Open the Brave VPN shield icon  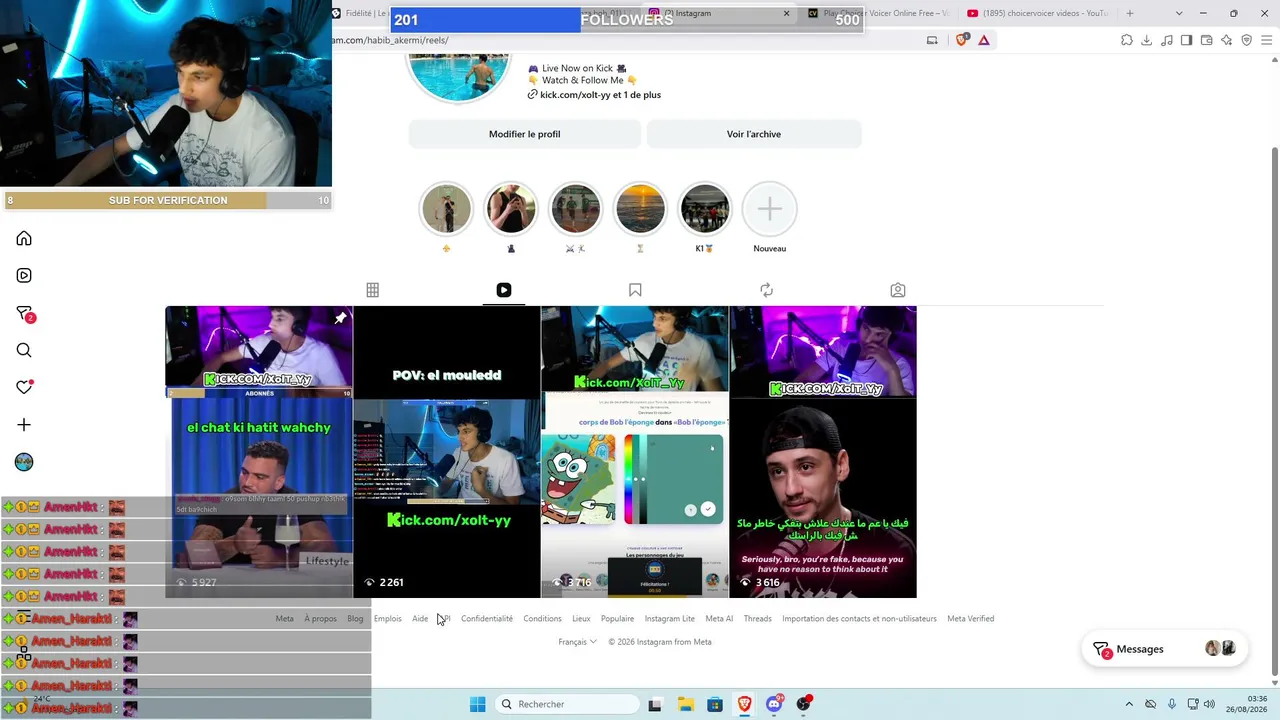1247,40
